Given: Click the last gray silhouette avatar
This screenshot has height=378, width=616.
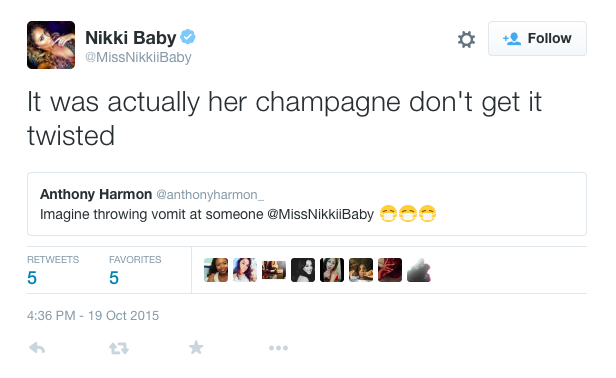Looking at the screenshot, I should coord(419,270).
